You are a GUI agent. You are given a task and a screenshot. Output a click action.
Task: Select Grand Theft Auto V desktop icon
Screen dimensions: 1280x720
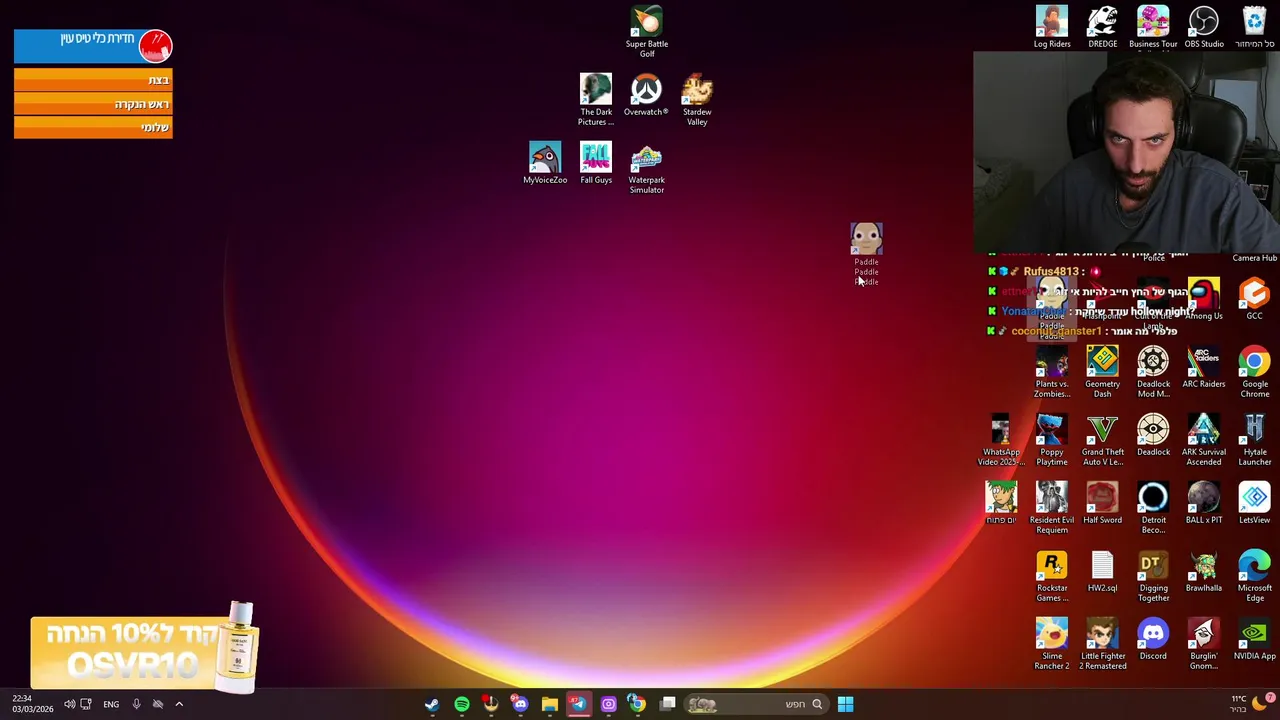coord(1102,440)
